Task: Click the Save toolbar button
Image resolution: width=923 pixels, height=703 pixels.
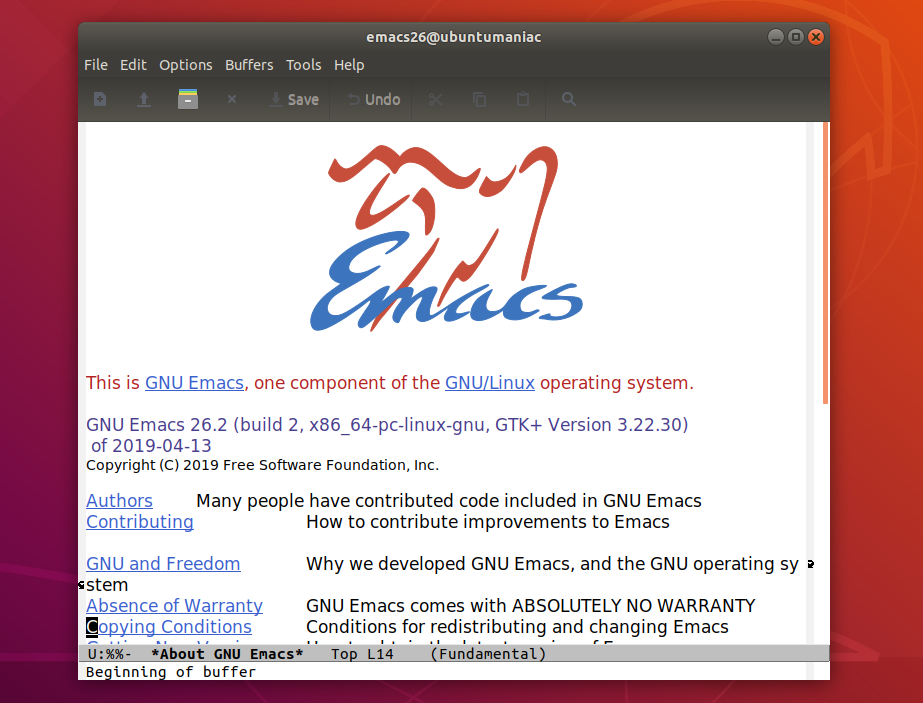Action: [294, 100]
